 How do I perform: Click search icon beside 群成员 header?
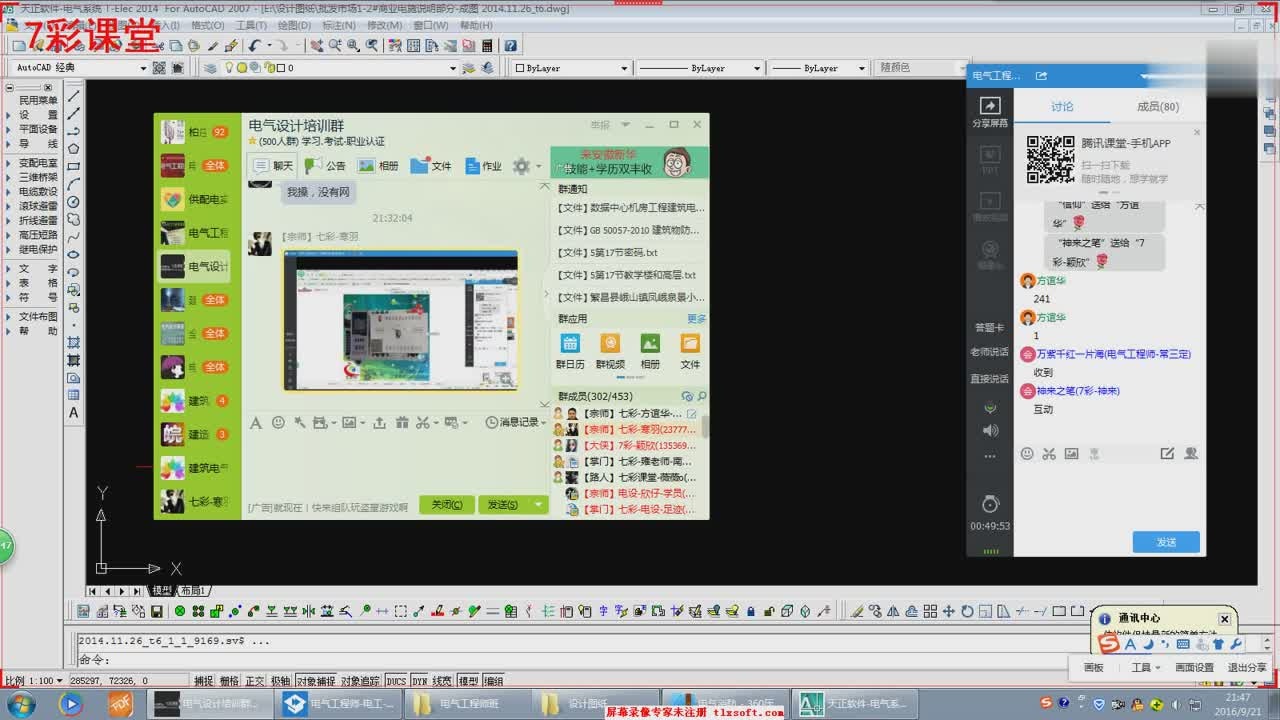[702, 397]
